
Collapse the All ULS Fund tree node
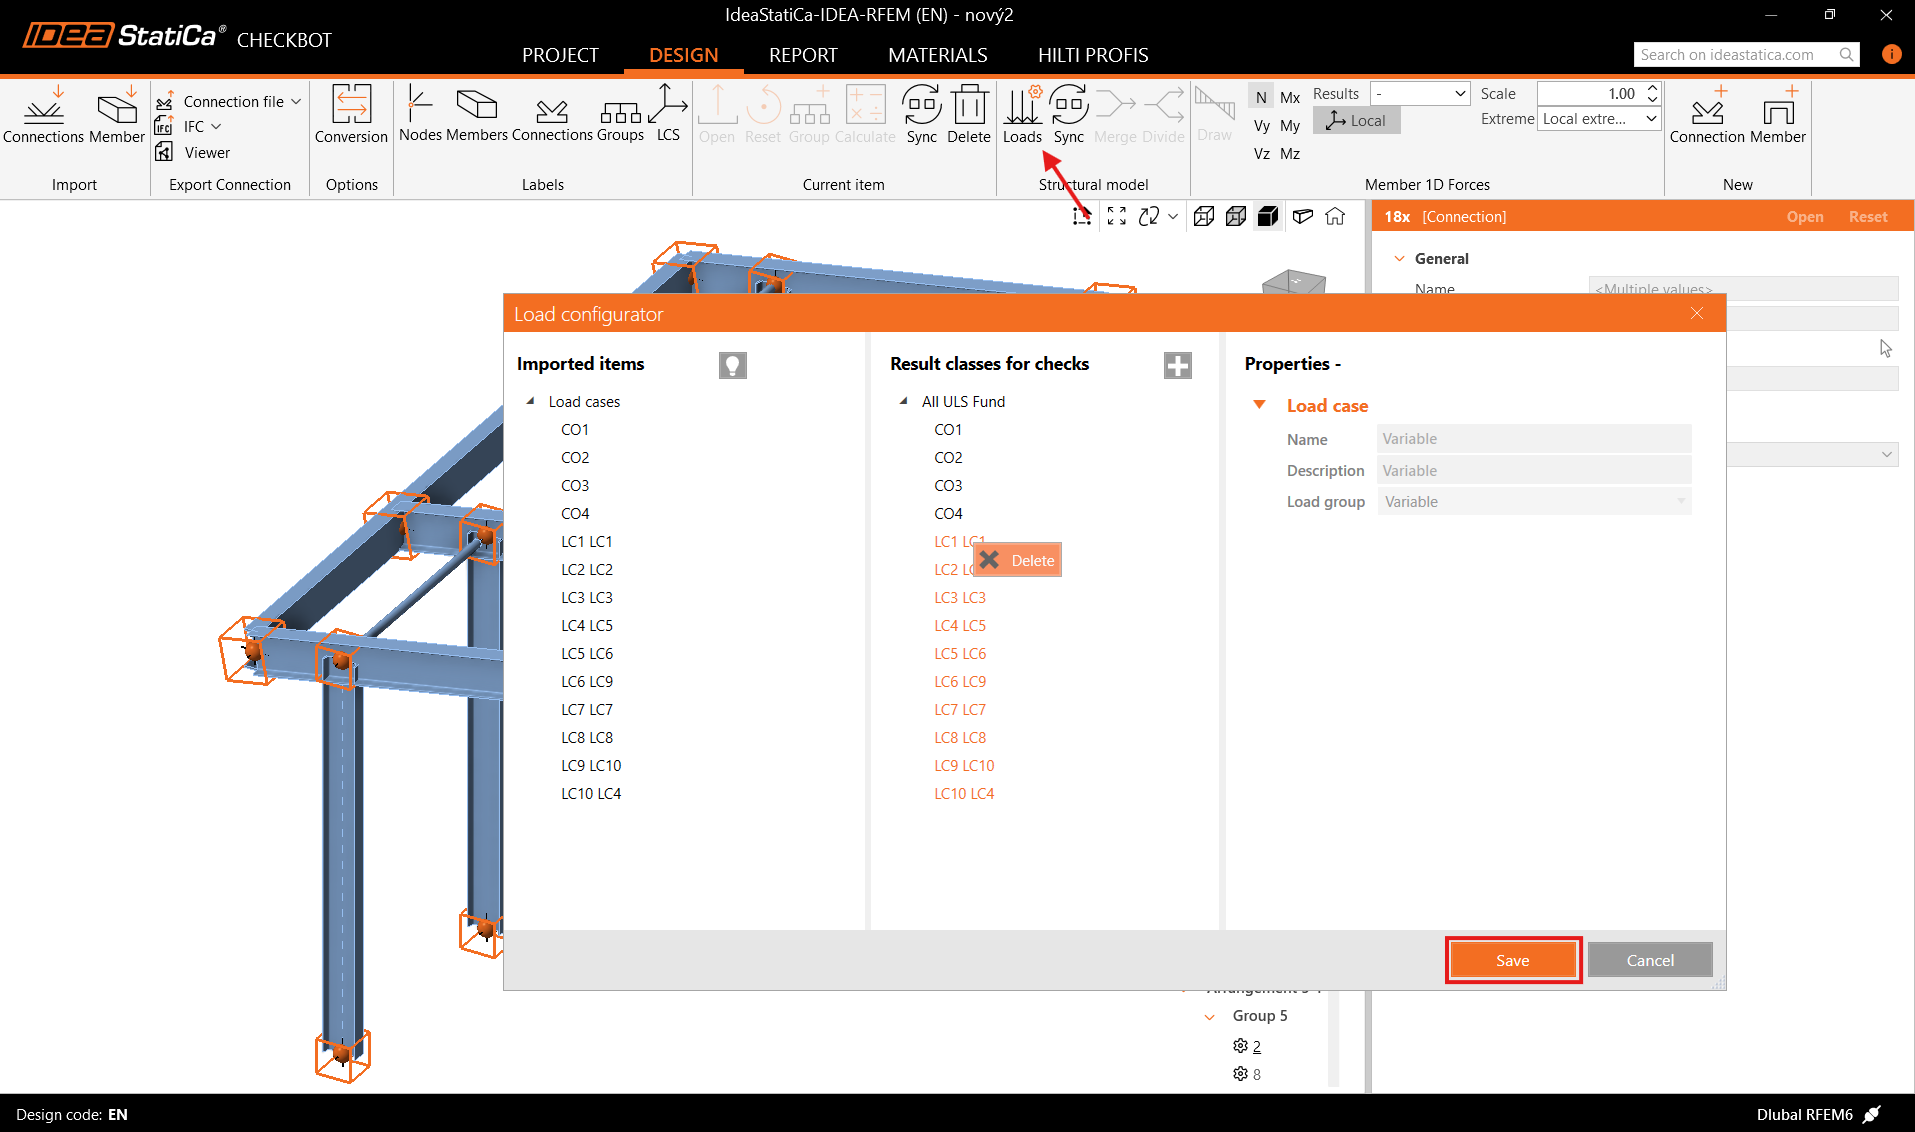pyautogui.click(x=903, y=401)
